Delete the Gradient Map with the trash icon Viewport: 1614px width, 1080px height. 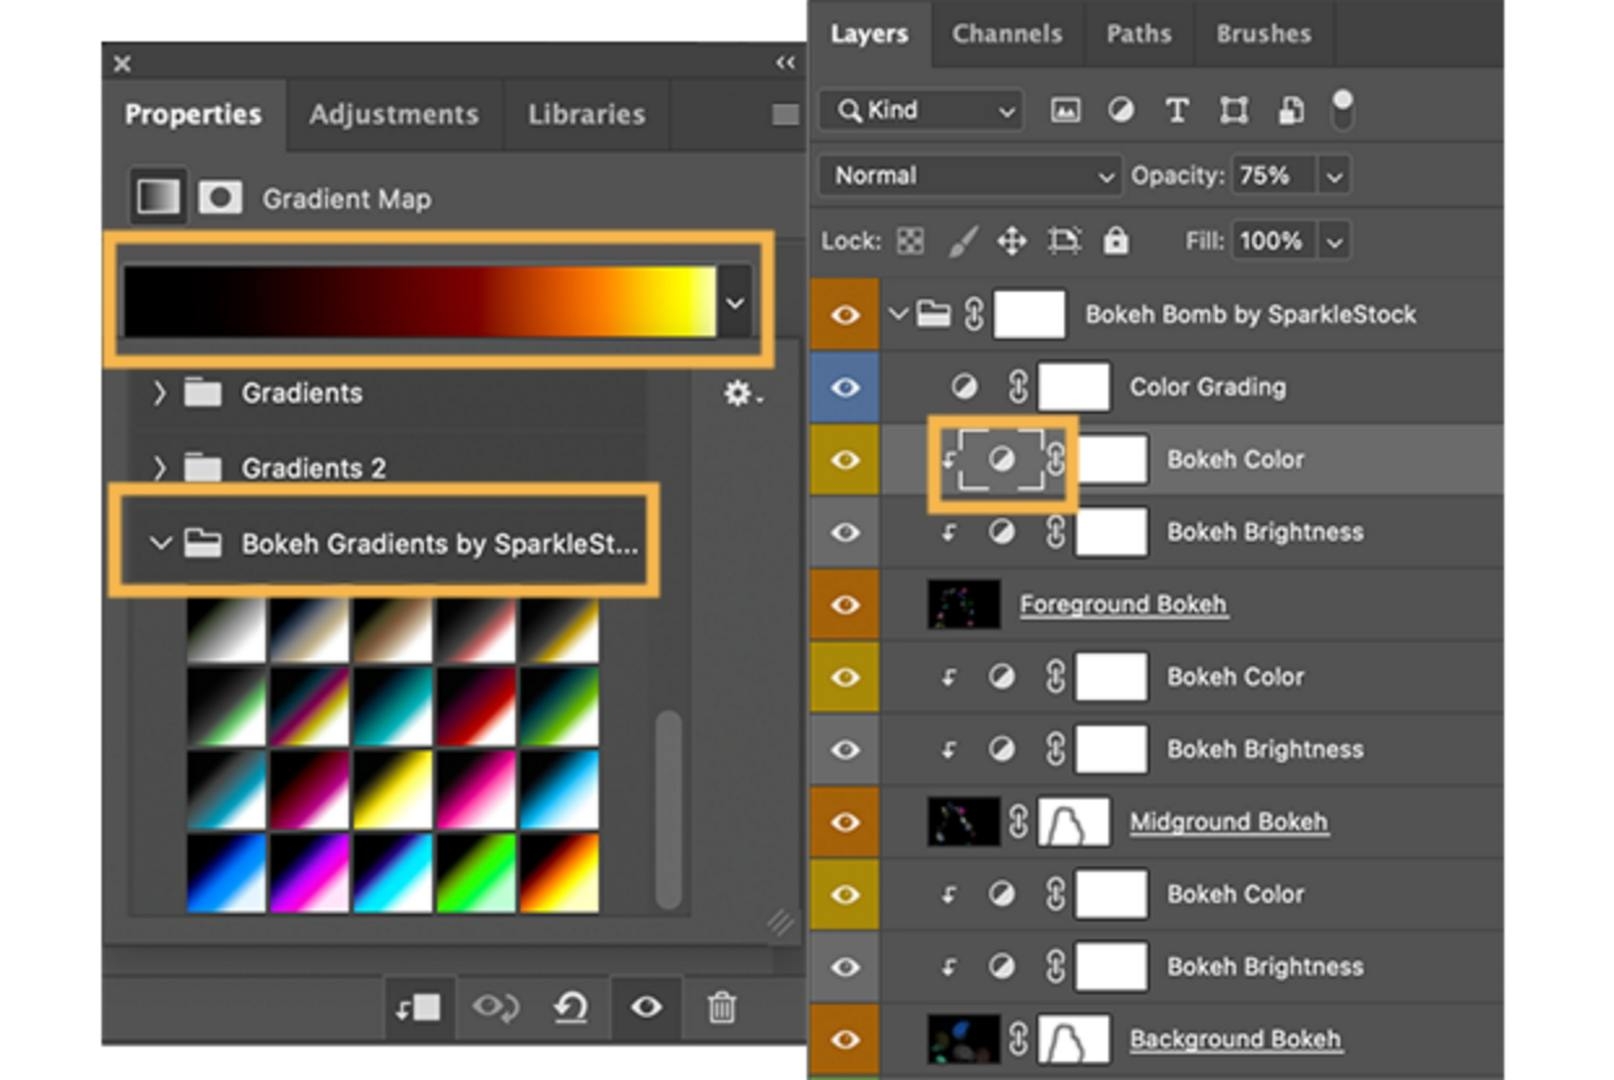[x=722, y=1008]
